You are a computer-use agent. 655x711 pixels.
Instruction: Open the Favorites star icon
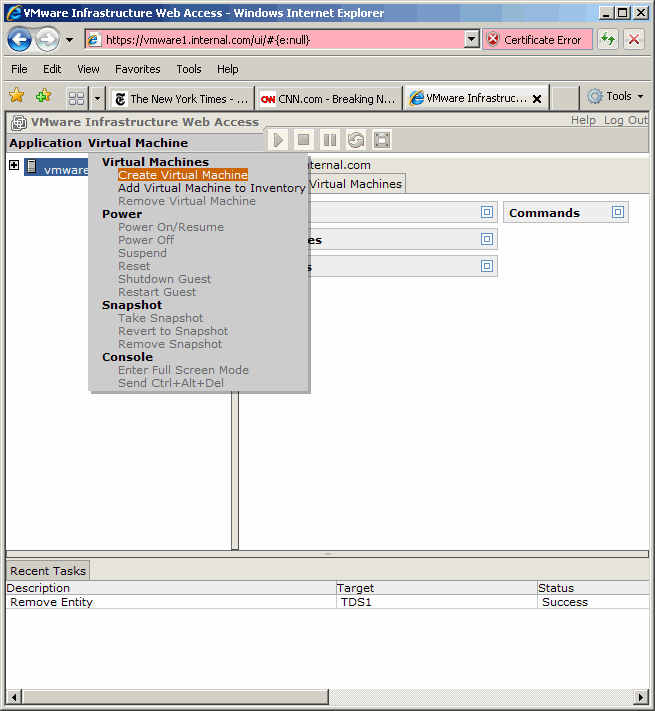click(x=17, y=97)
